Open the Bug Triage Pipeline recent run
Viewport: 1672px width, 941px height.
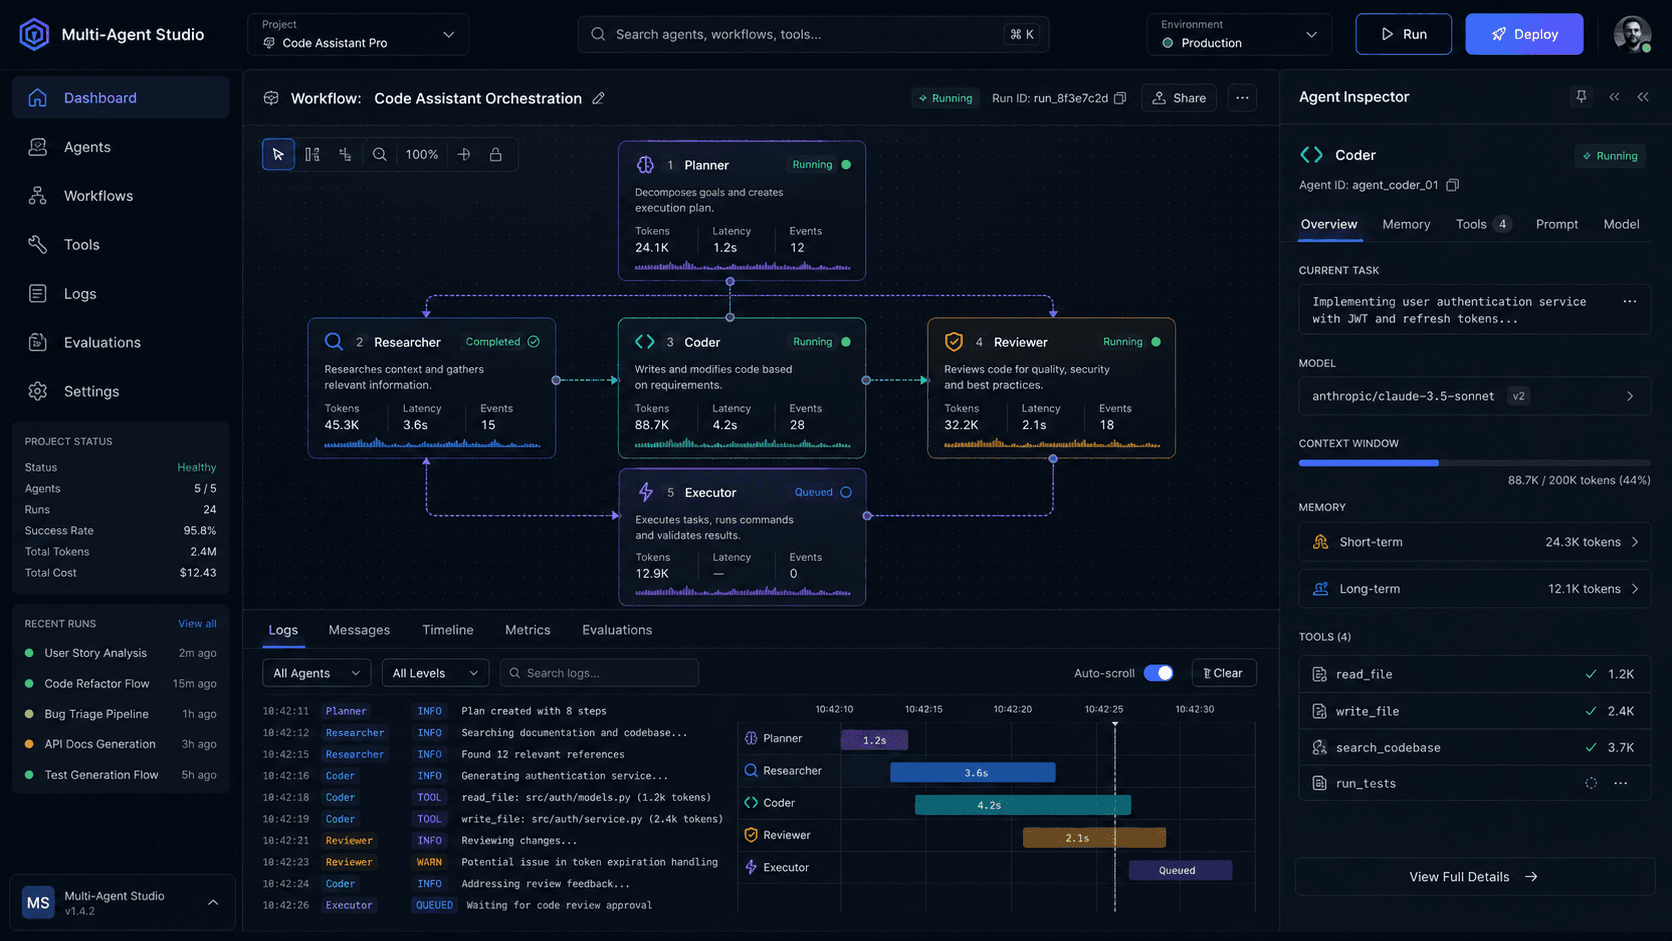pyautogui.click(x=120, y=714)
